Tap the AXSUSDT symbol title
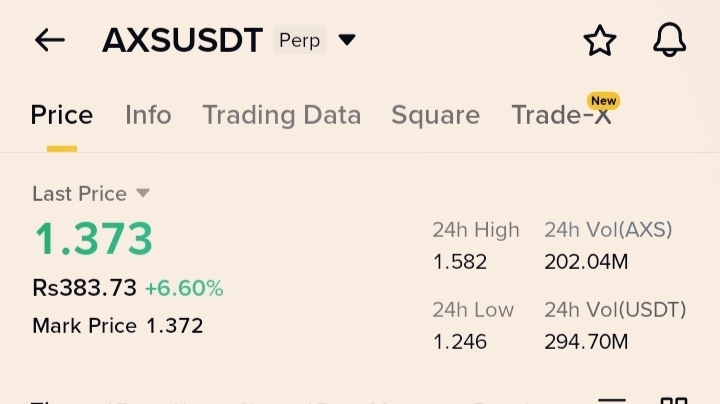The image size is (720, 404). pyautogui.click(x=182, y=40)
